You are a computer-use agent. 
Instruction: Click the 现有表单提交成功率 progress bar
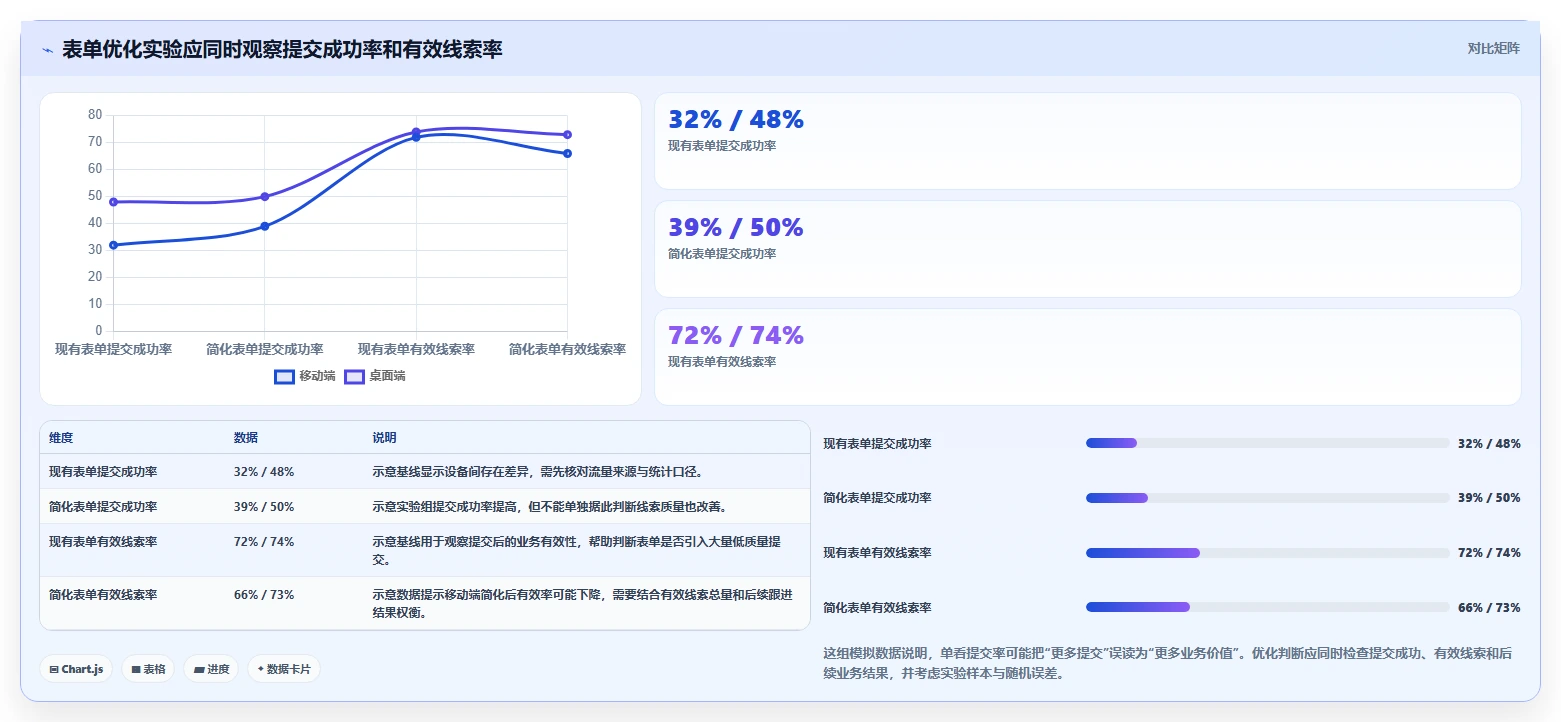coord(1267,443)
